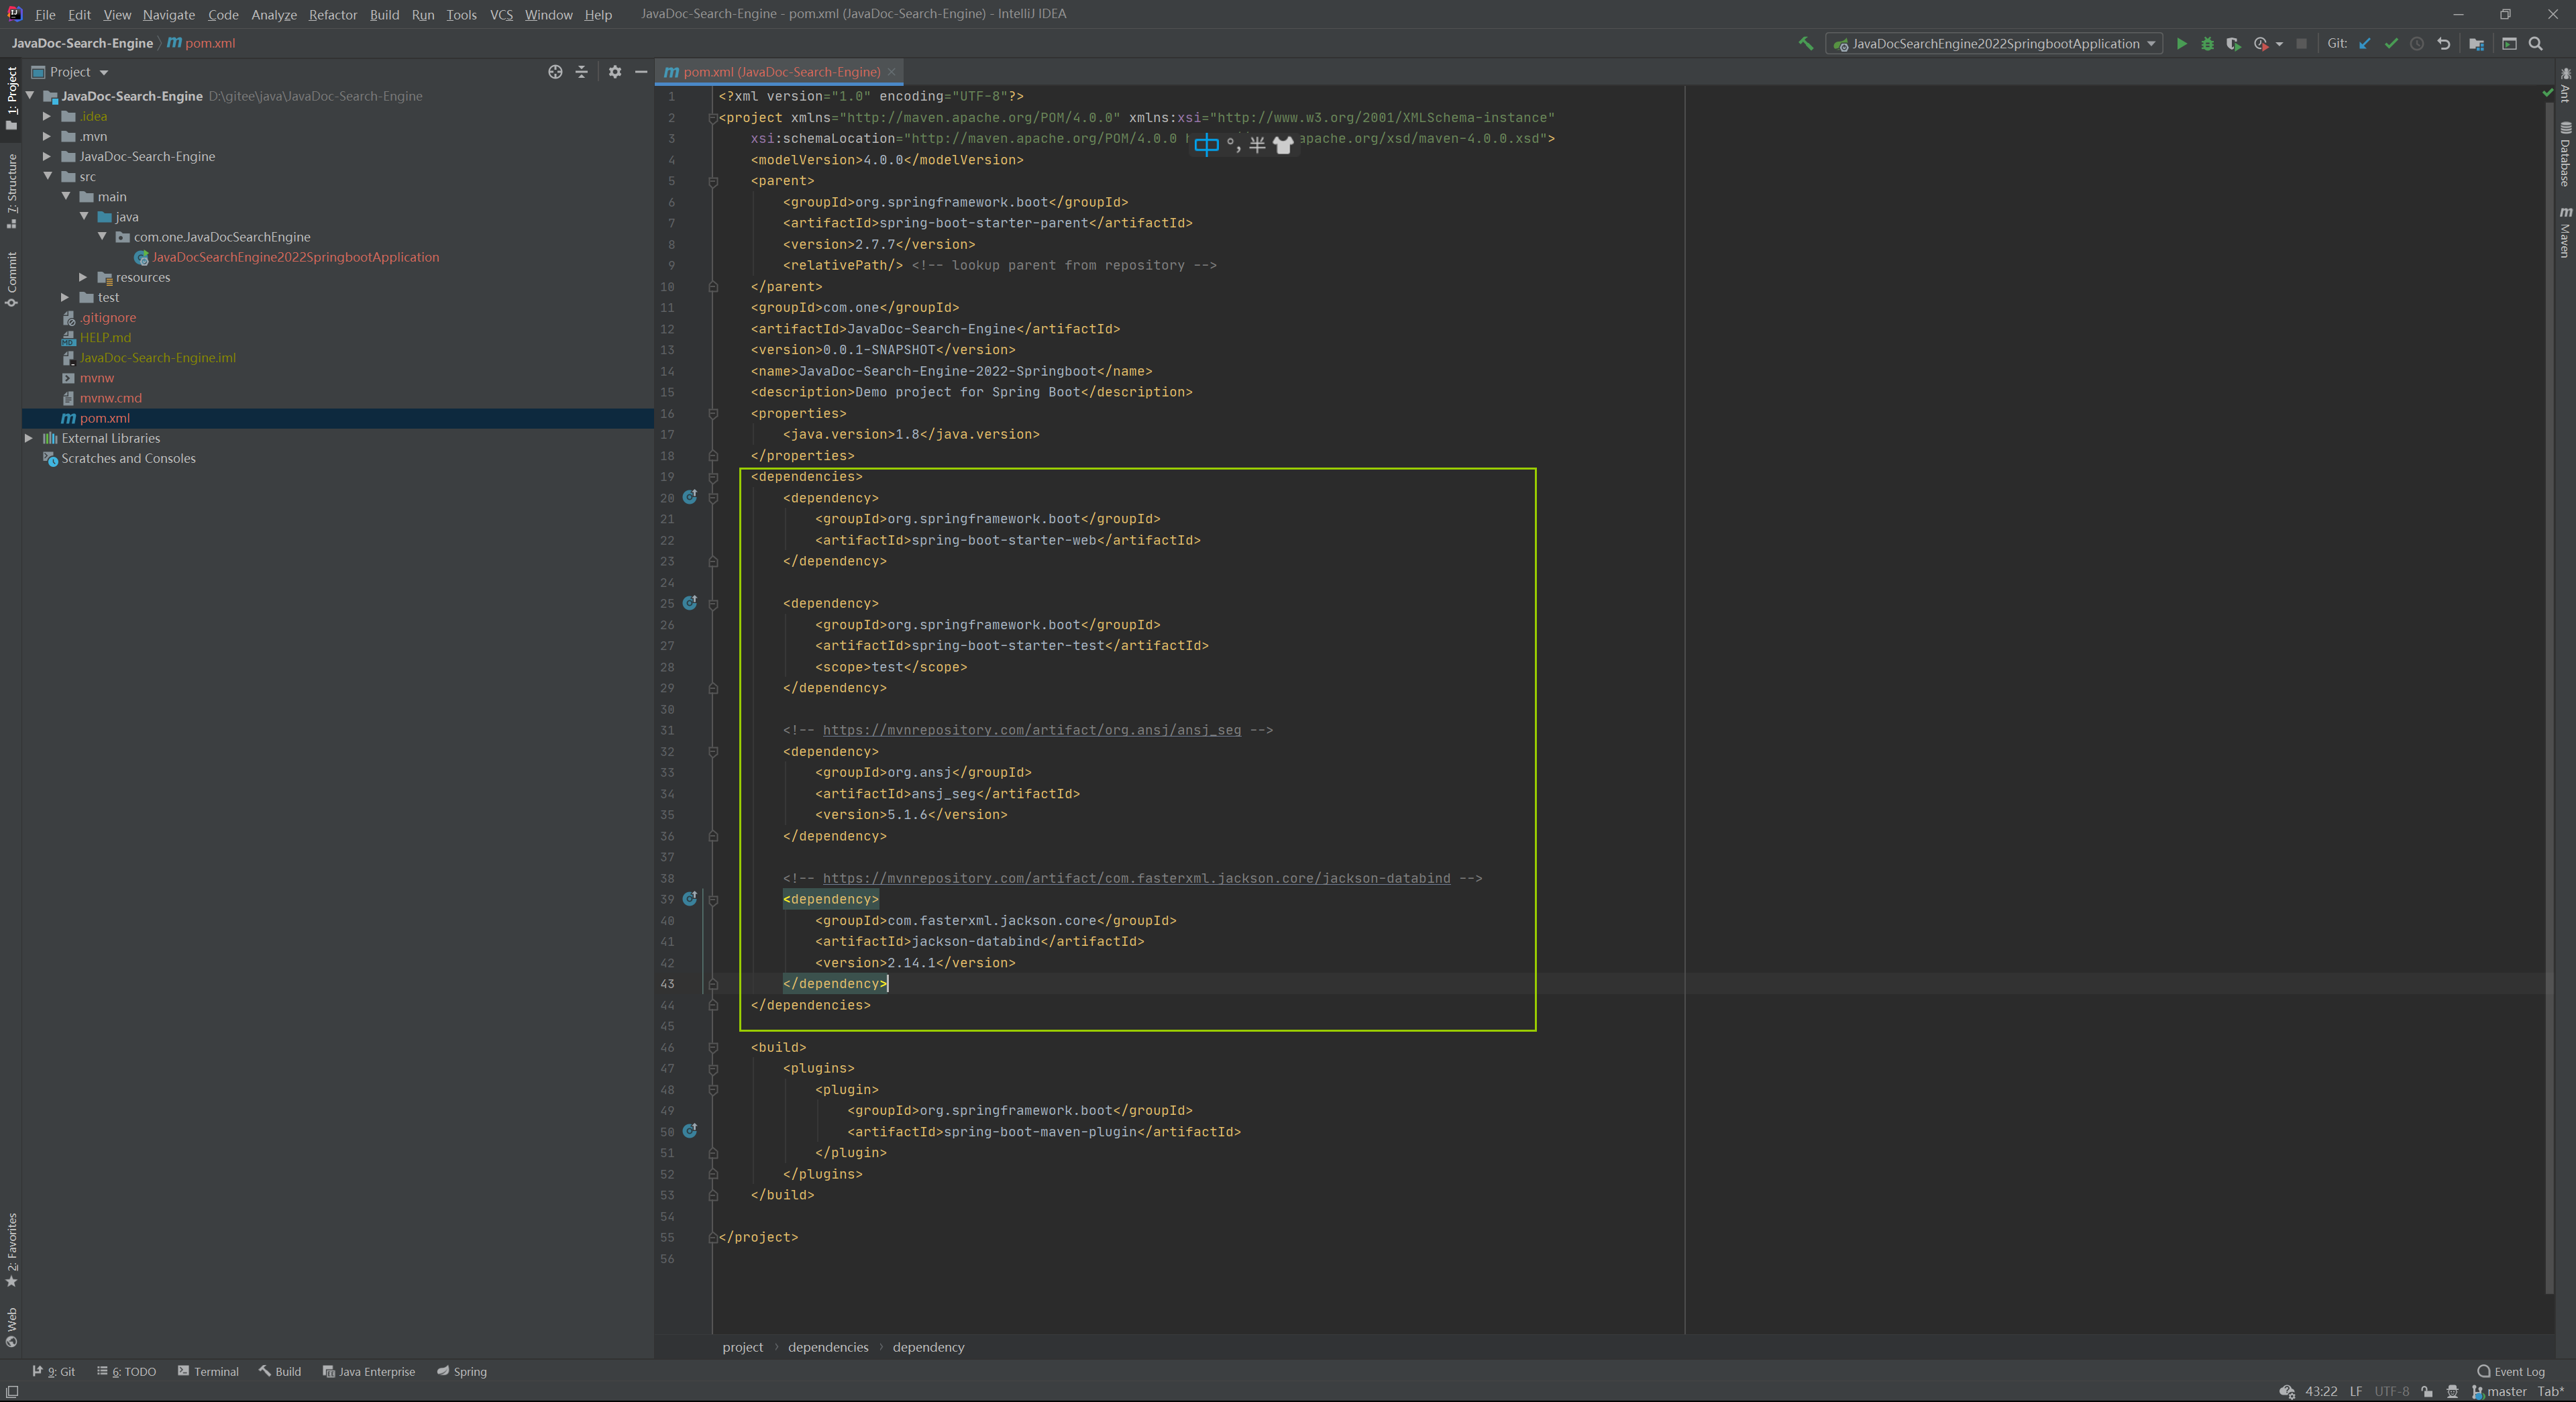Viewport: 2576px width, 1402px height.
Task: Open the run configuration dropdown
Action: tap(1993, 44)
